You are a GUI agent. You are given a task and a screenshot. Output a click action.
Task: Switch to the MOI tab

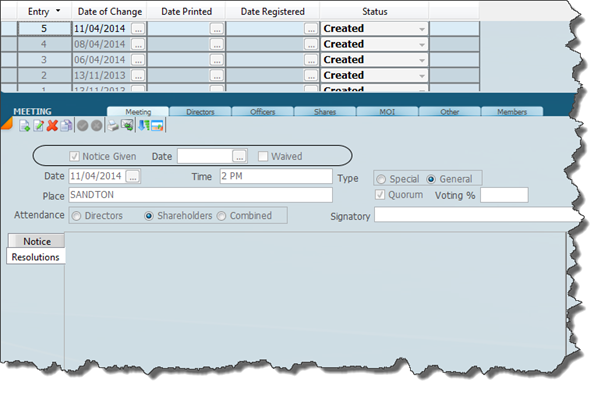point(388,112)
